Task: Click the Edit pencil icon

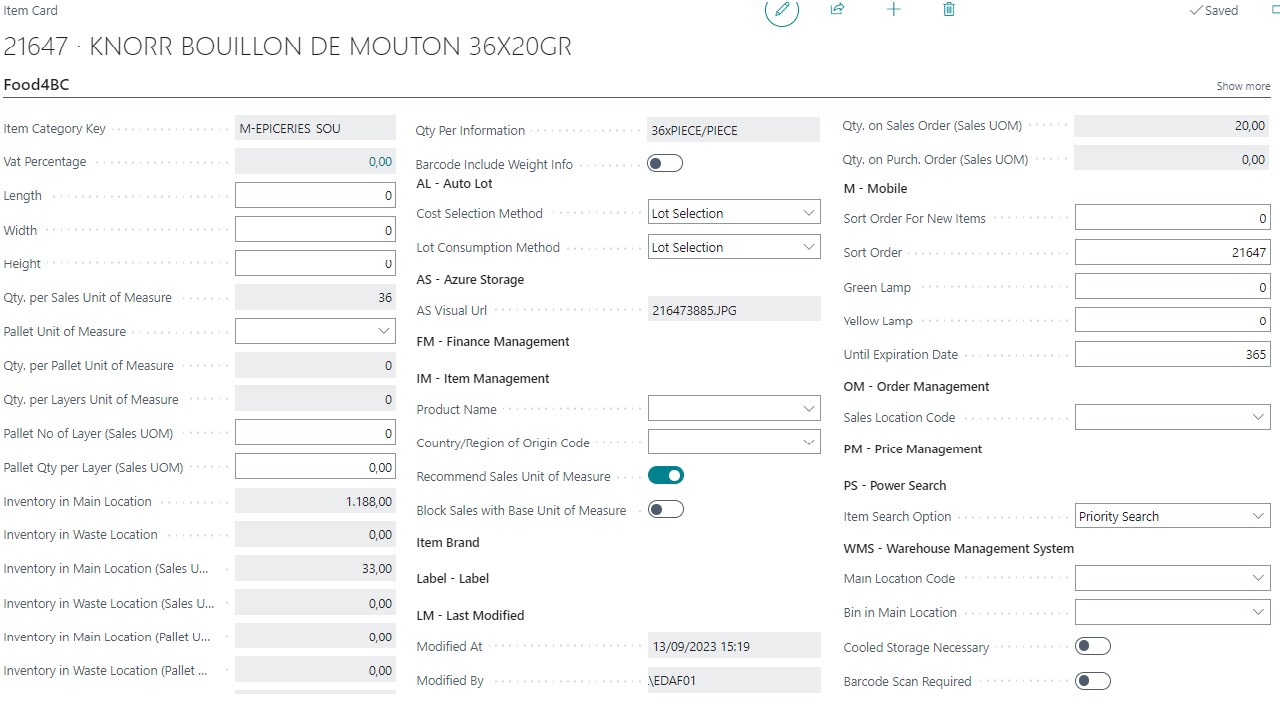Action: 782,10
